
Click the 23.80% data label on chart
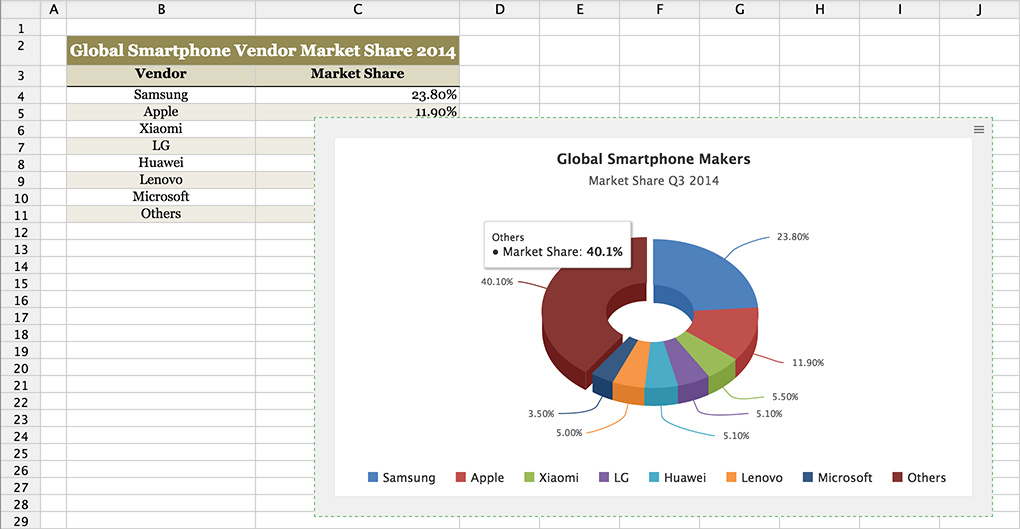(x=792, y=237)
